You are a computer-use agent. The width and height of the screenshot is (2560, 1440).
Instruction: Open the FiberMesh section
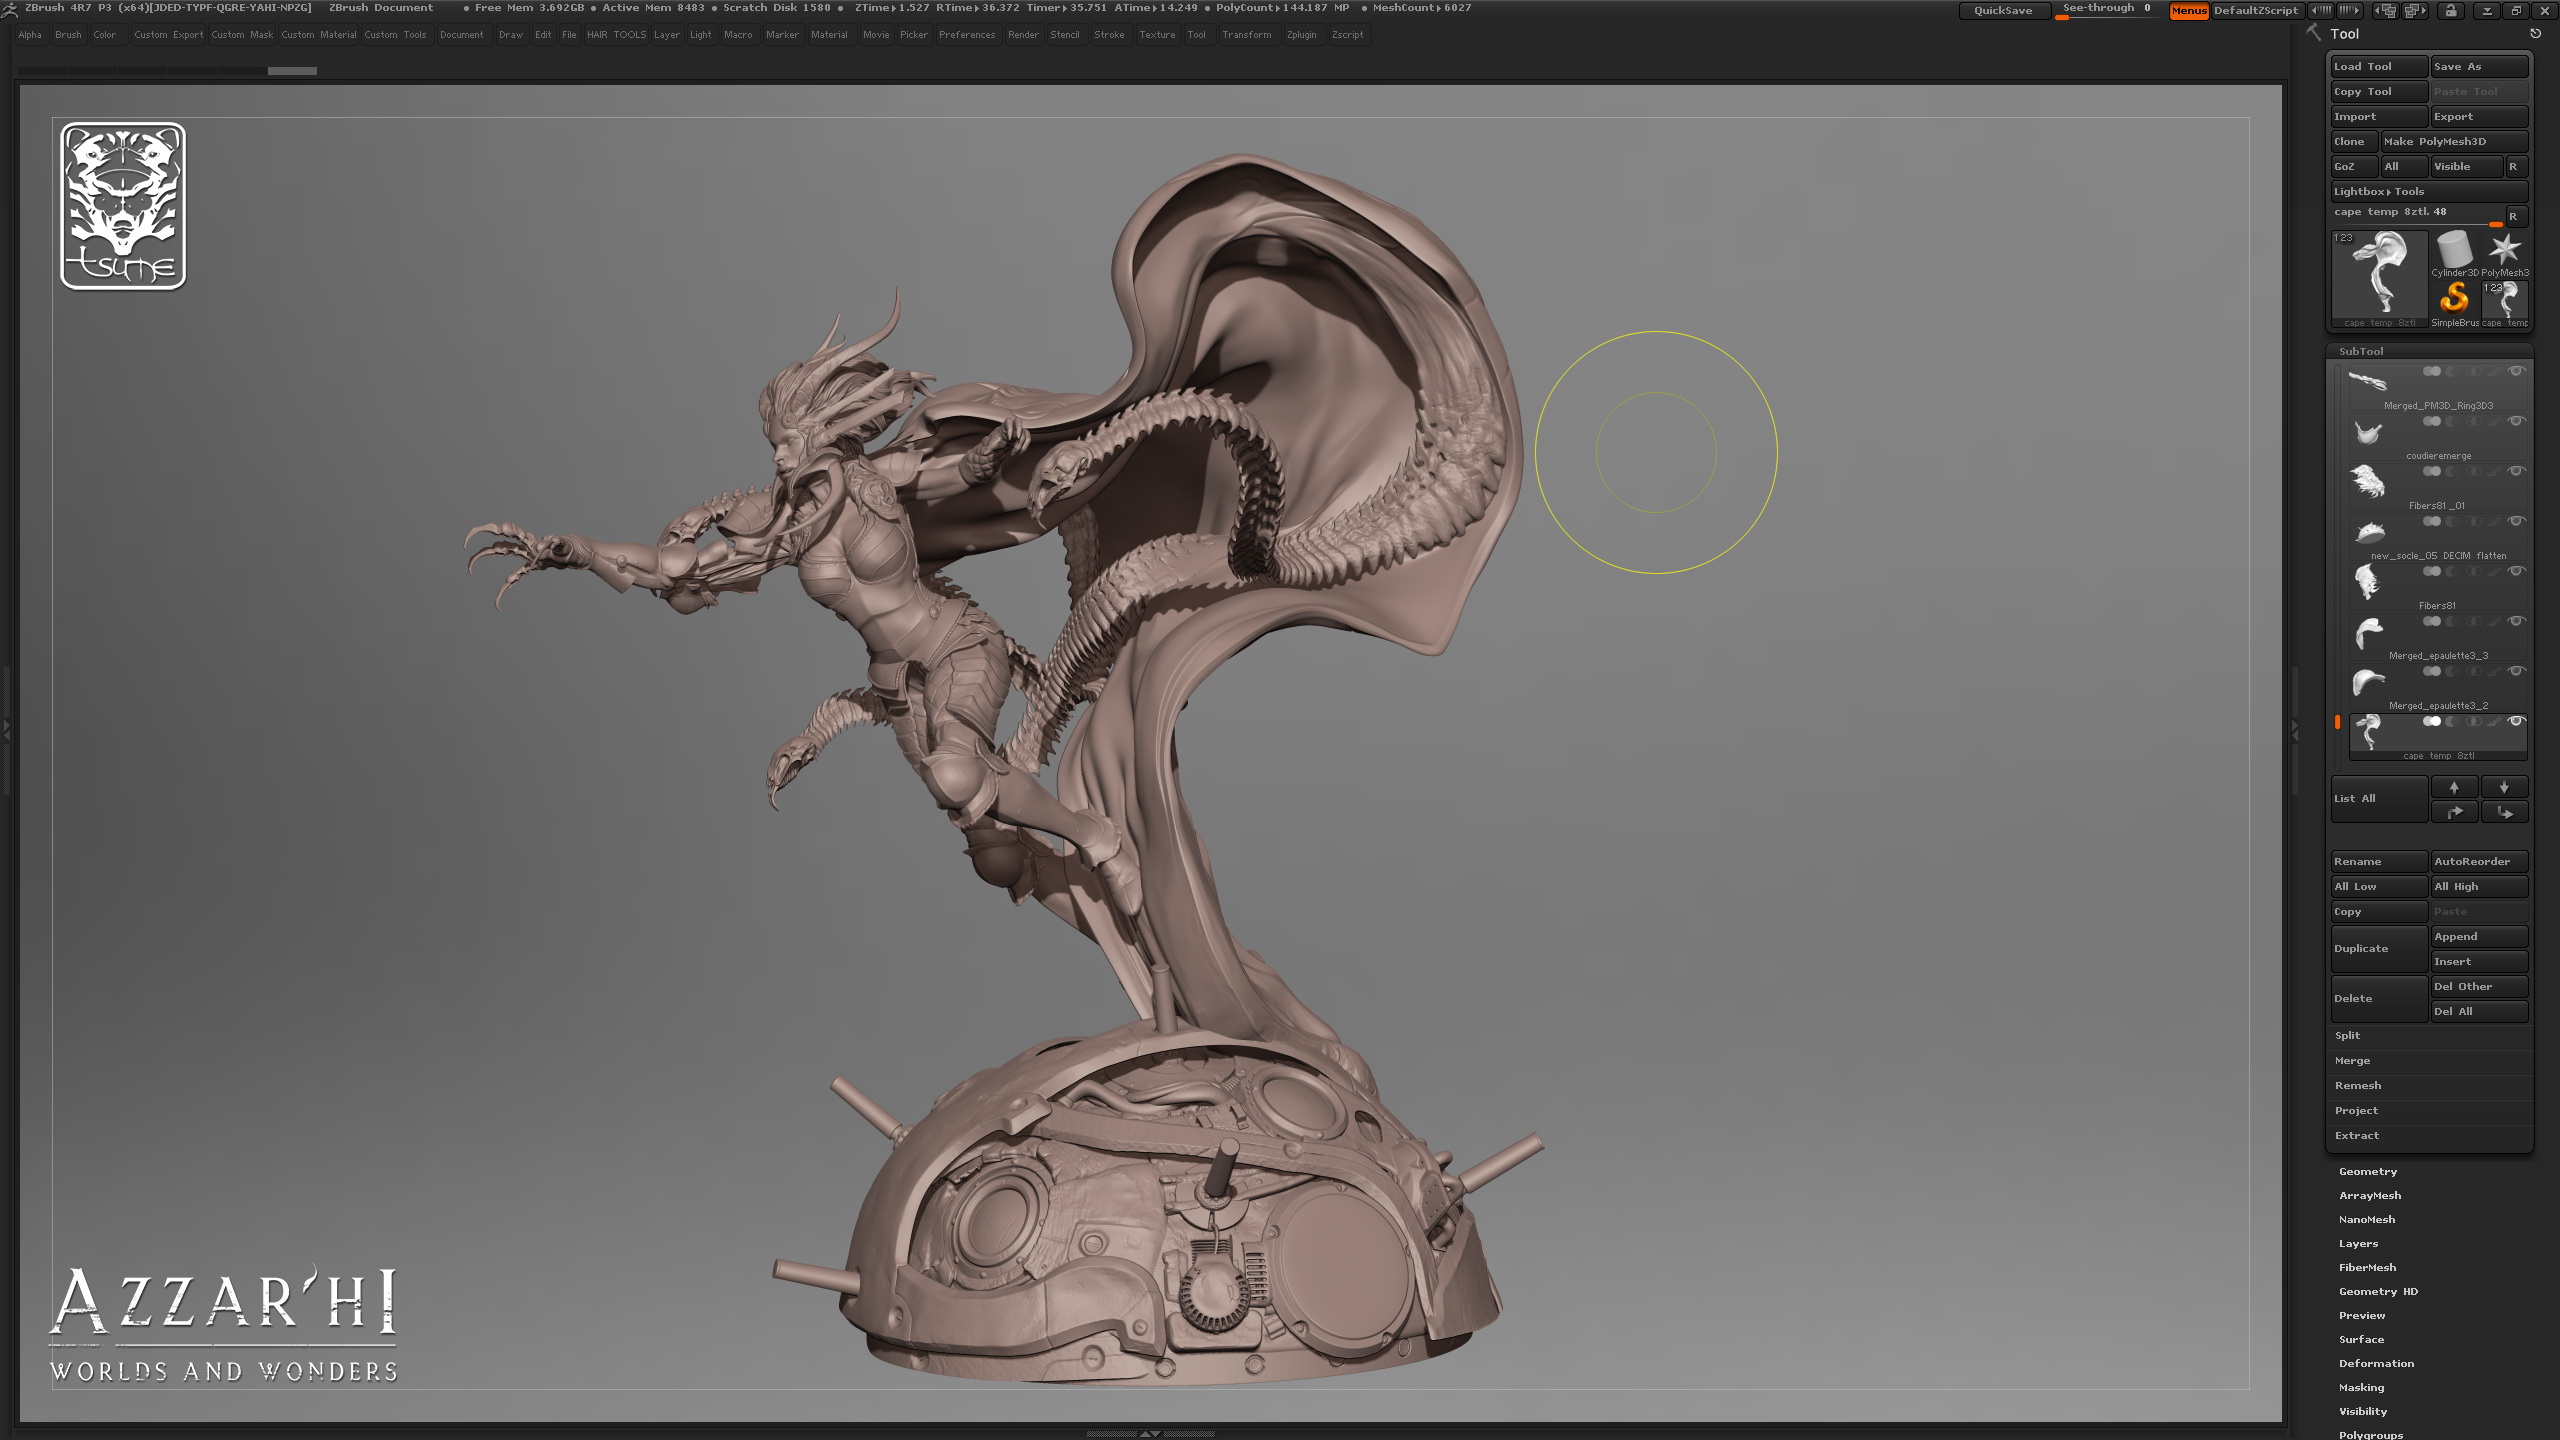(2367, 1267)
